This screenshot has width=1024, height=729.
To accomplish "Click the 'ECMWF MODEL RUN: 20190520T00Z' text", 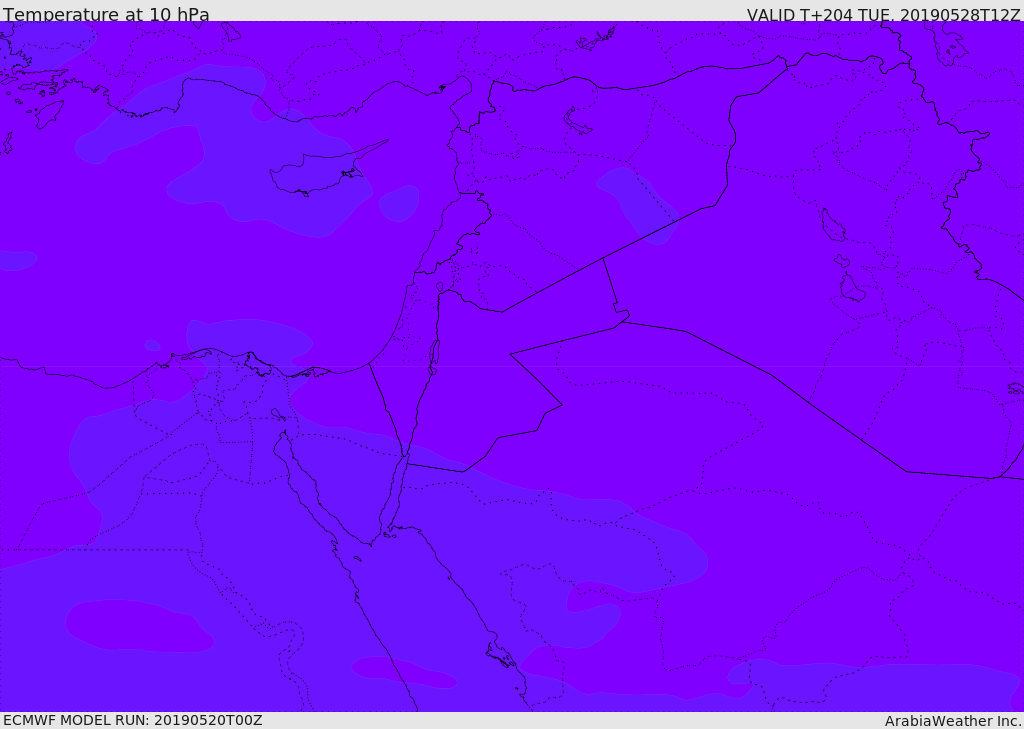I will [133, 720].
